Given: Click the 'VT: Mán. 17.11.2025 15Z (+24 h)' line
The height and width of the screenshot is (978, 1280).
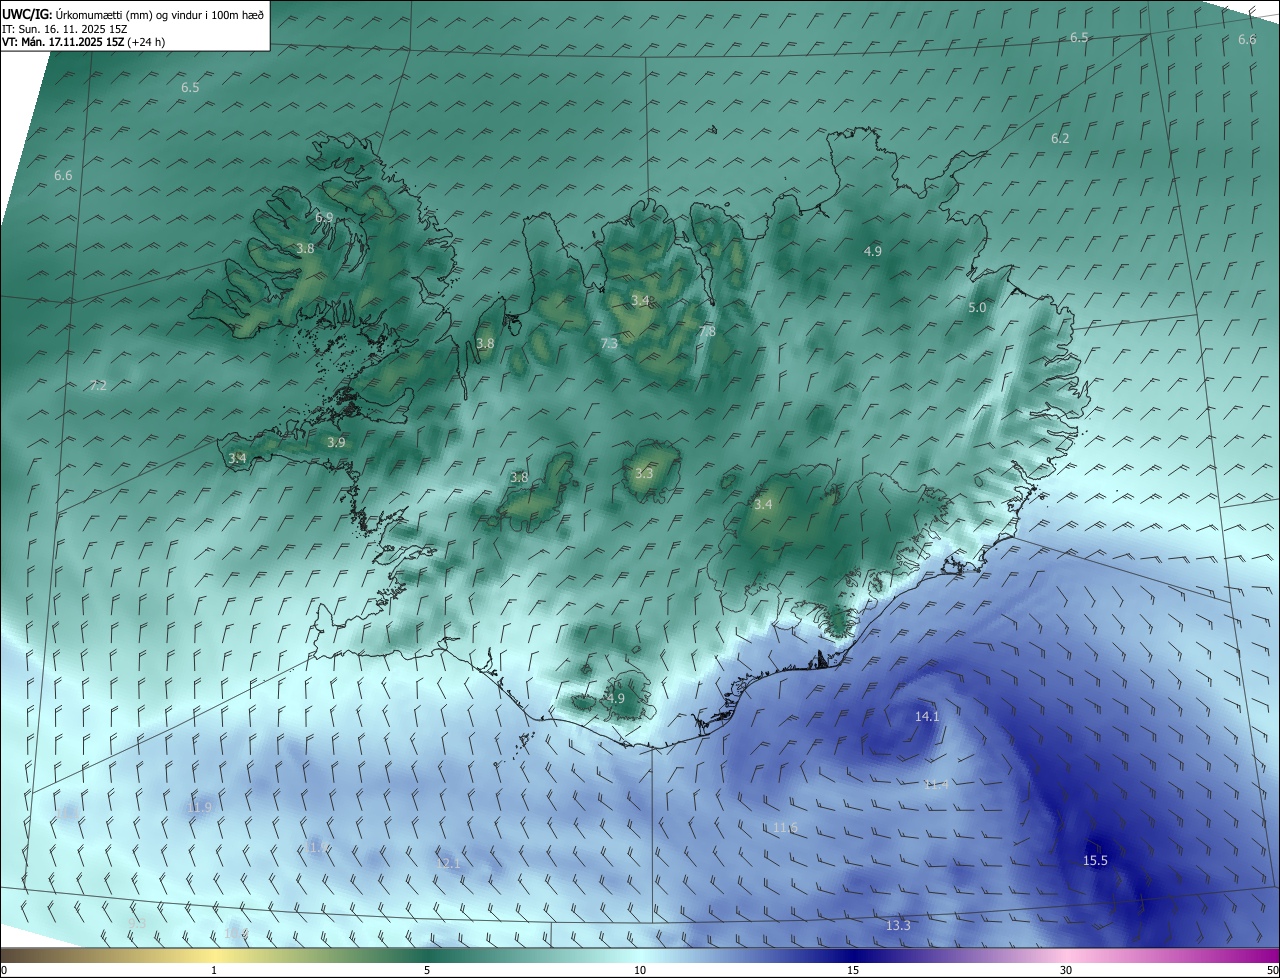Looking at the screenshot, I should [84, 42].
